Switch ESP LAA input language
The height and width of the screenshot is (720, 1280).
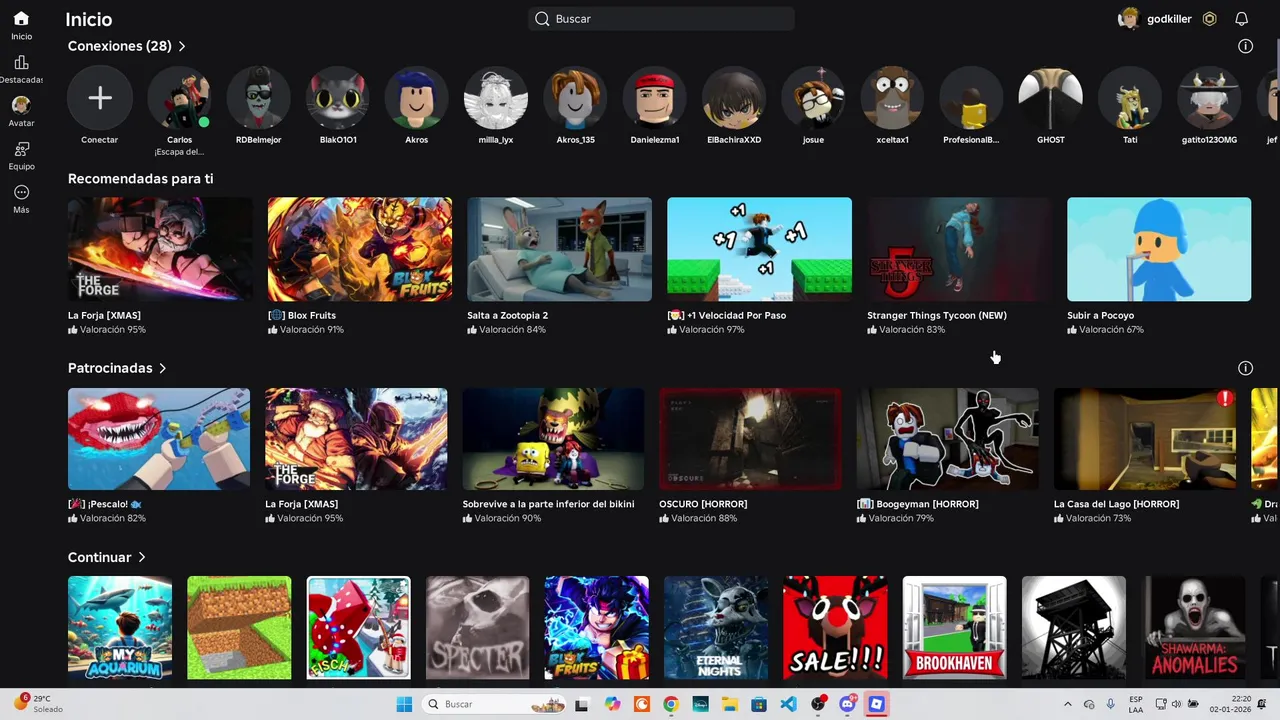click(x=1136, y=704)
